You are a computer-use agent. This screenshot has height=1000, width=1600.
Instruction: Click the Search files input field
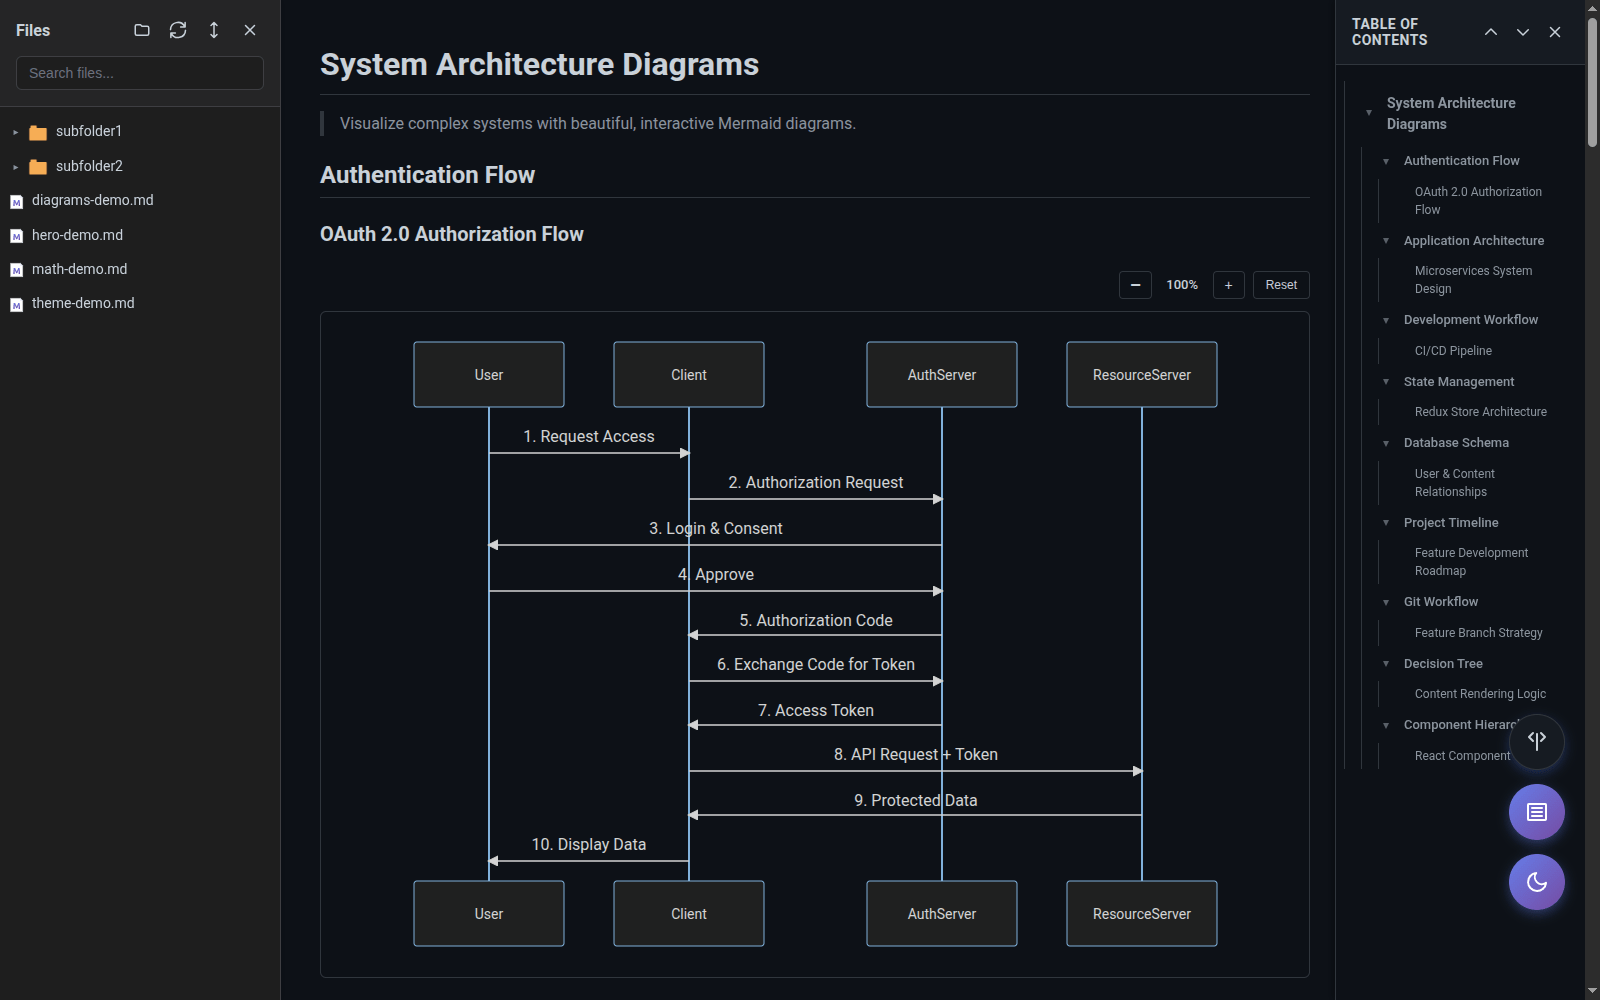pos(139,72)
